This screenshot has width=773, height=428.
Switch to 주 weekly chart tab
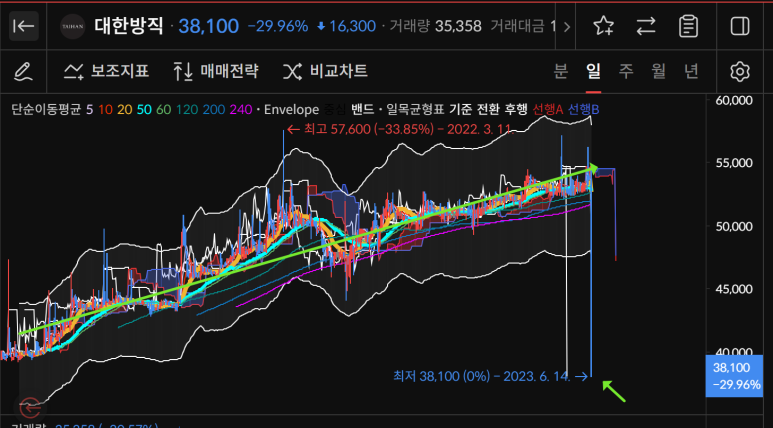tap(626, 71)
